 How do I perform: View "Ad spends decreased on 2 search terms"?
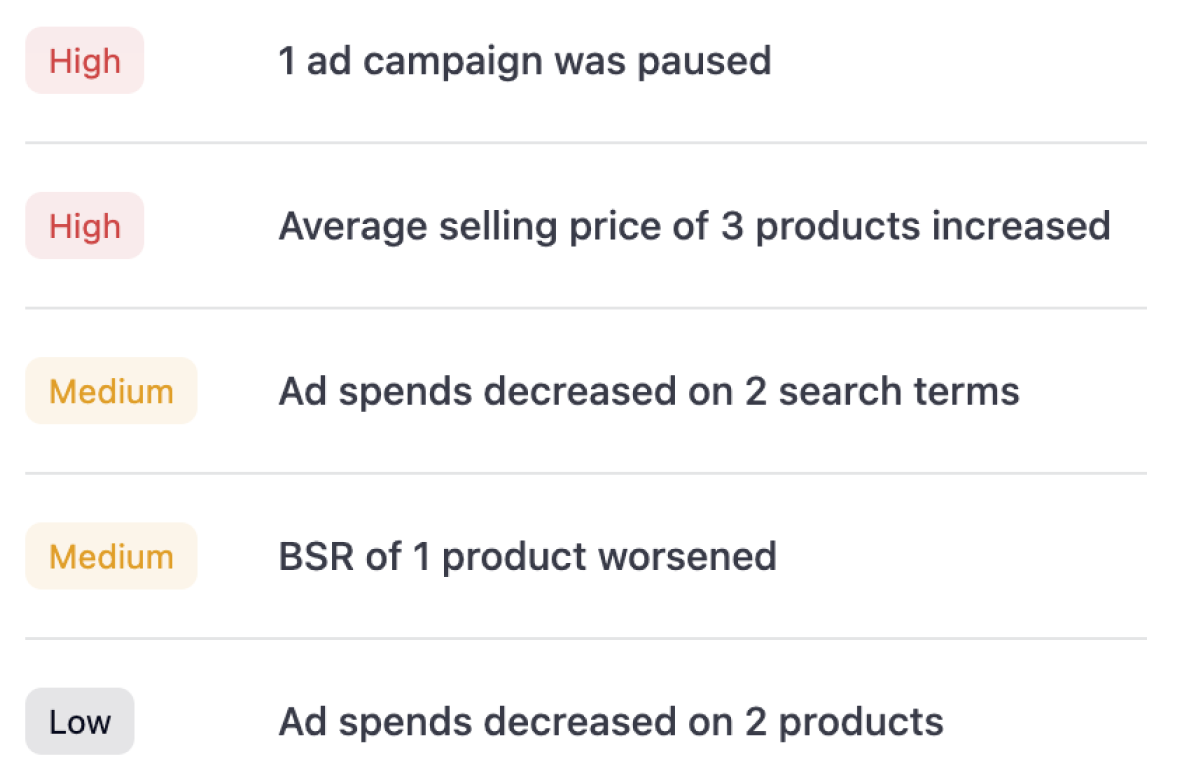click(x=648, y=391)
